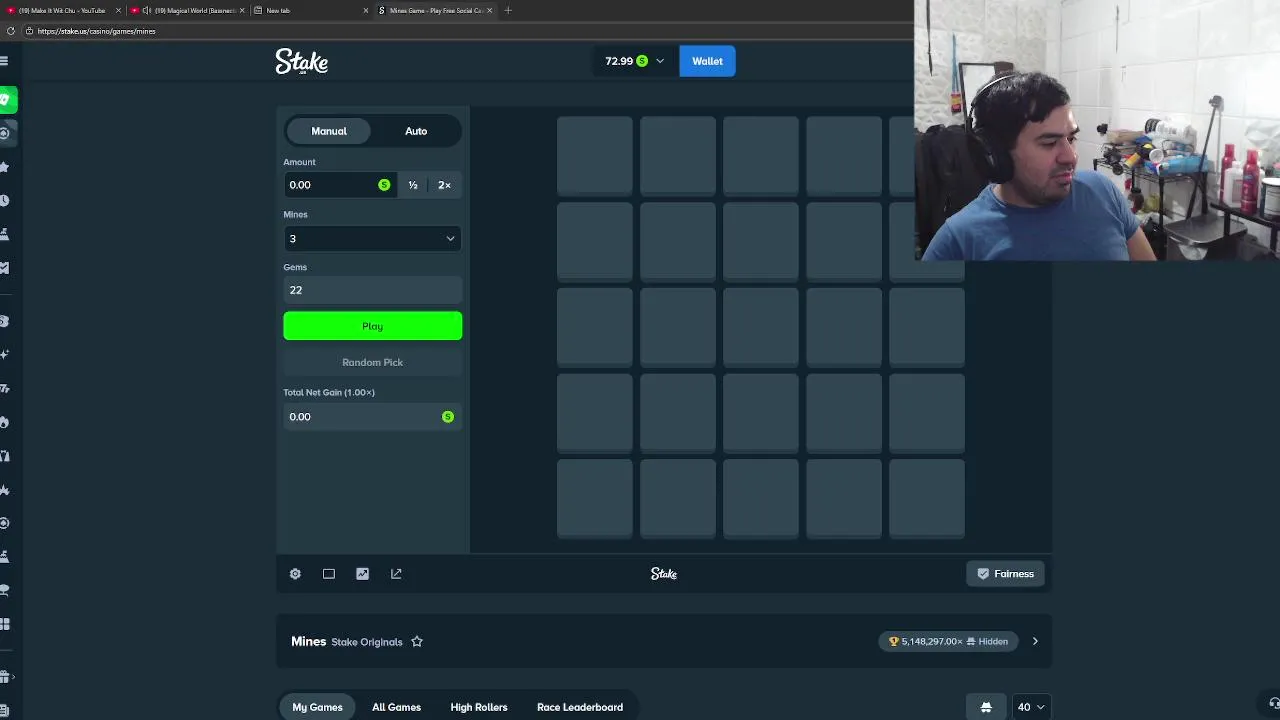Click the center tile of mines grid
Screen dimensions: 1280x720
761,326
